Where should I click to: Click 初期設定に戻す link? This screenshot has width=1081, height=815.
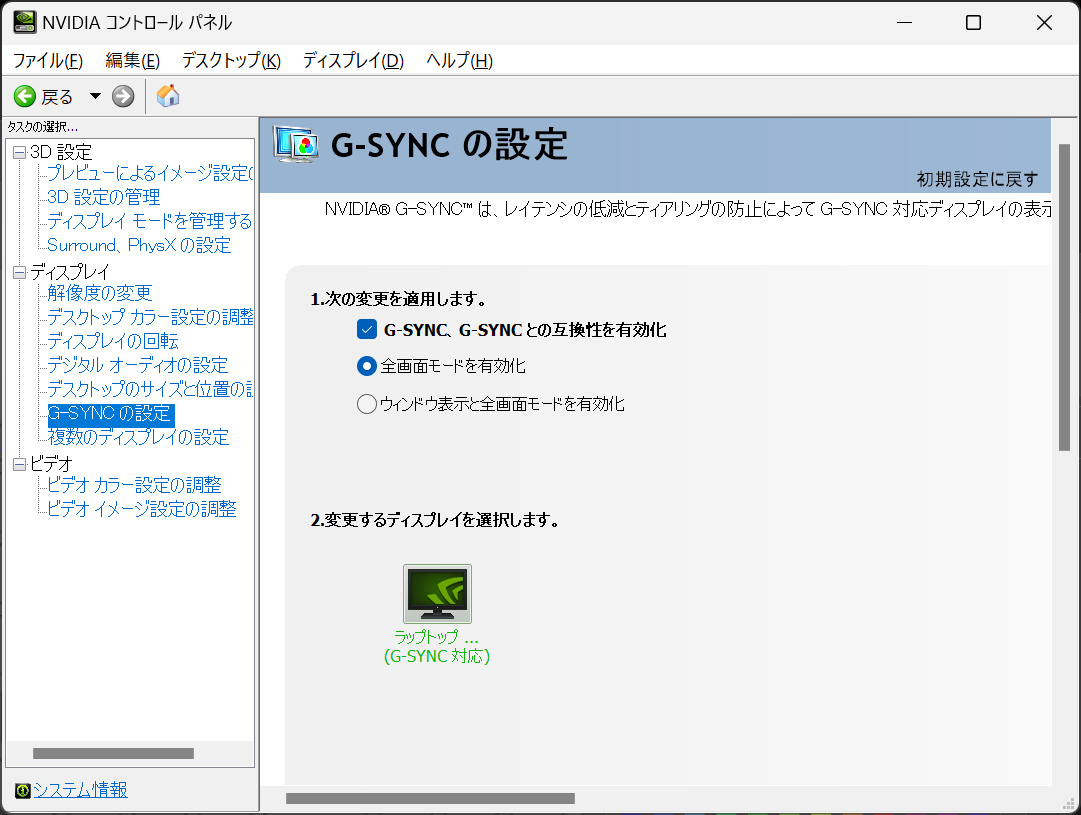tap(977, 179)
